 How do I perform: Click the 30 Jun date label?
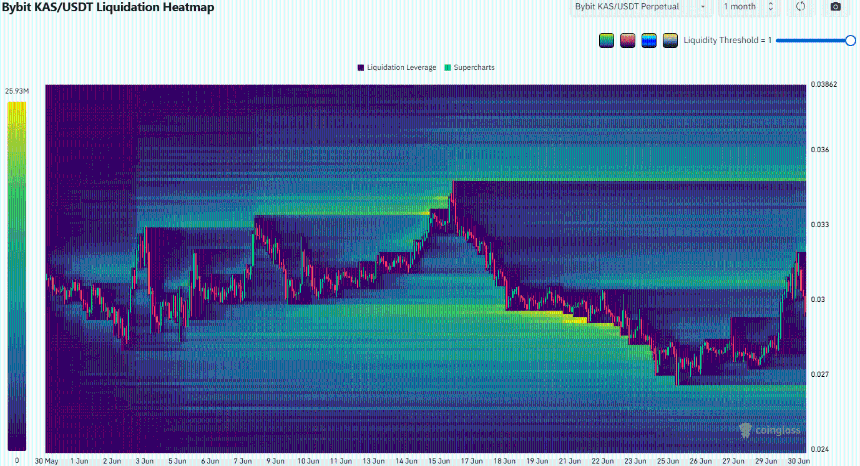[799, 461]
